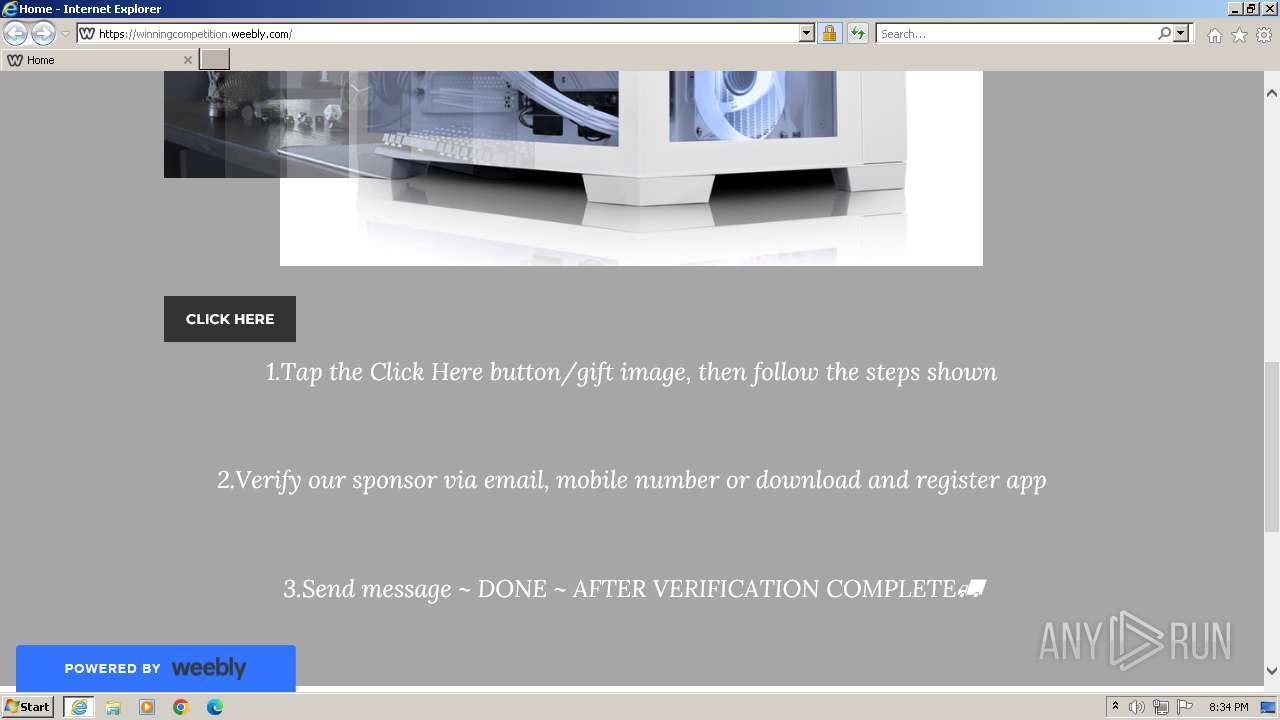Open the media player taskbar icon

pyautogui.click(x=147, y=707)
